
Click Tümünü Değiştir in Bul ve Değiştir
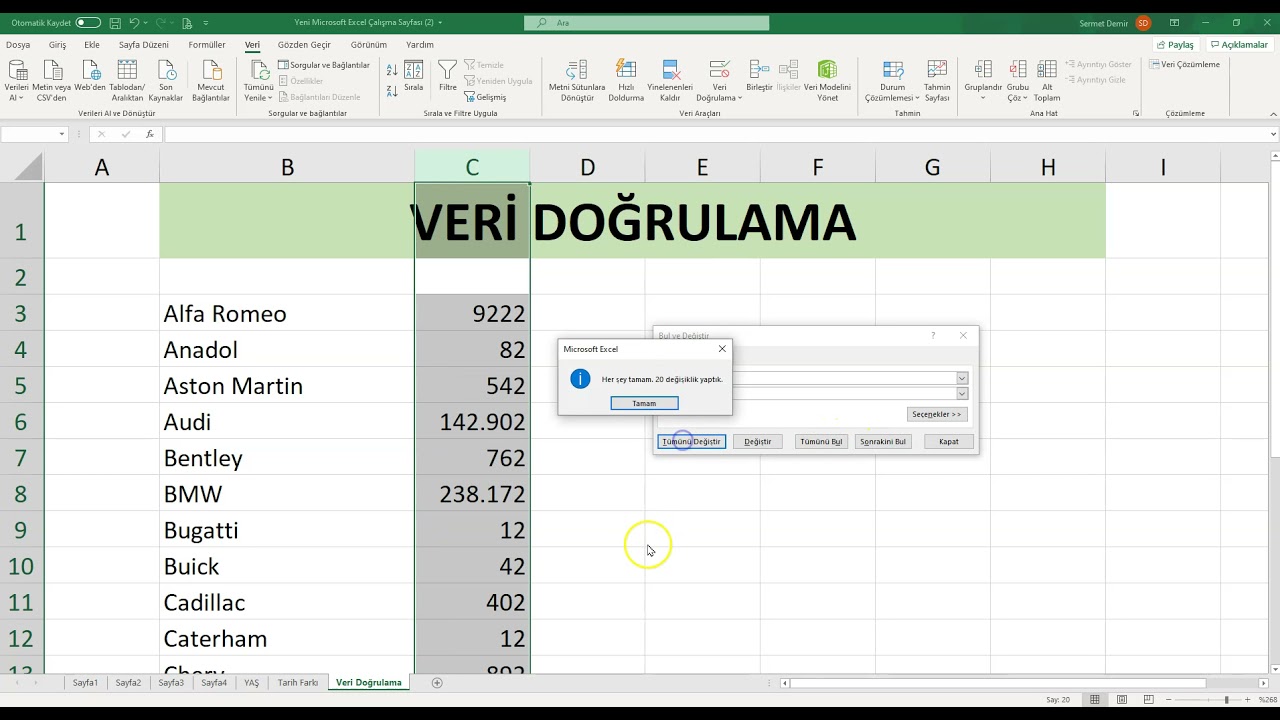click(691, 441)
